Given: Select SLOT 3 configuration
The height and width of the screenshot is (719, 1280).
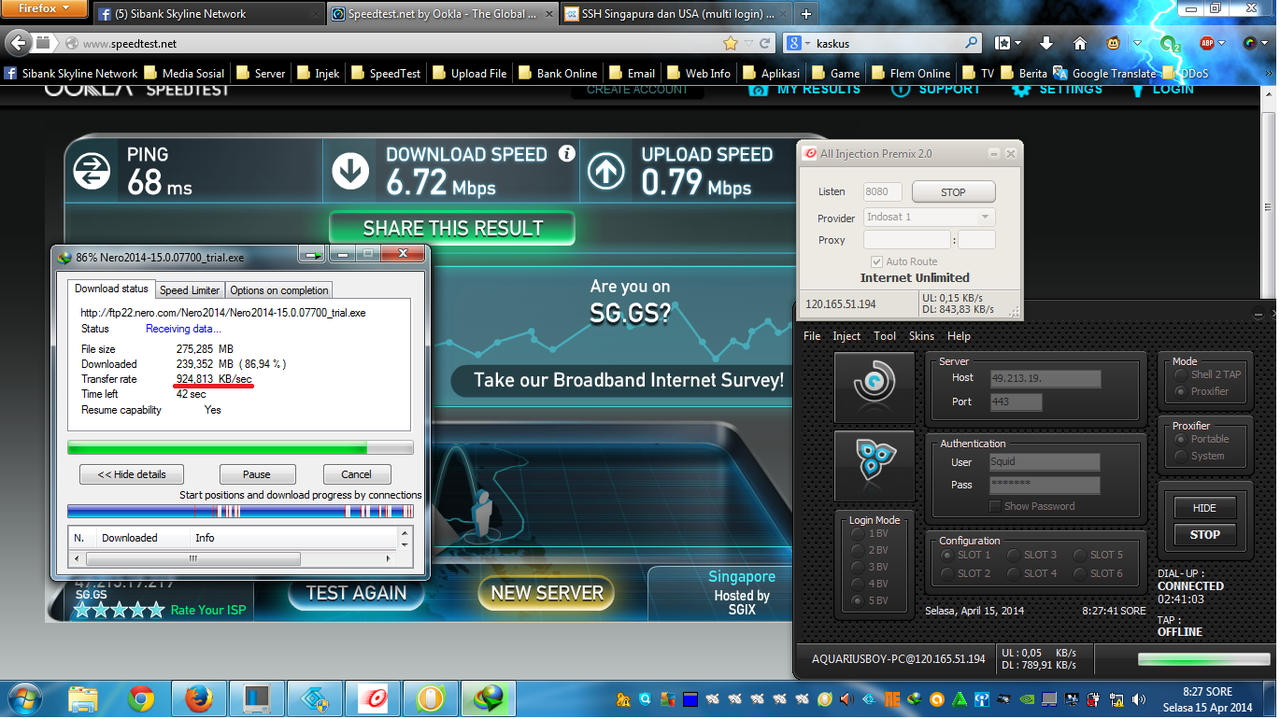Looking at the screenshot, I should click(1013, 555).
